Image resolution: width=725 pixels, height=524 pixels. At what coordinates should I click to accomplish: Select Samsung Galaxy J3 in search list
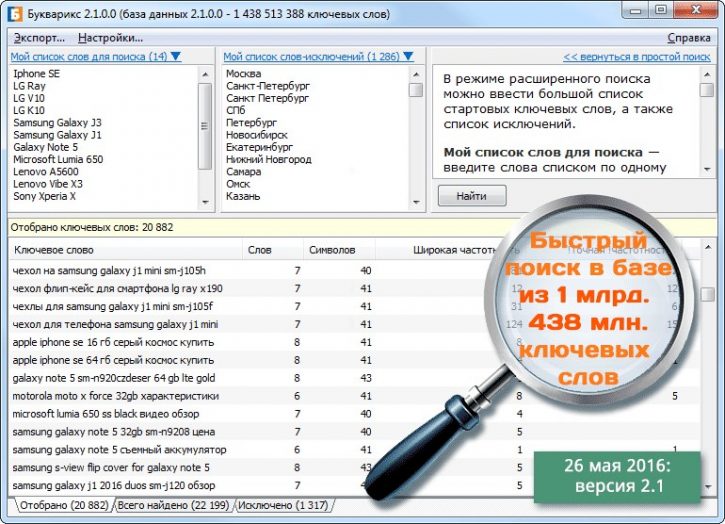[x=57, y=123]
